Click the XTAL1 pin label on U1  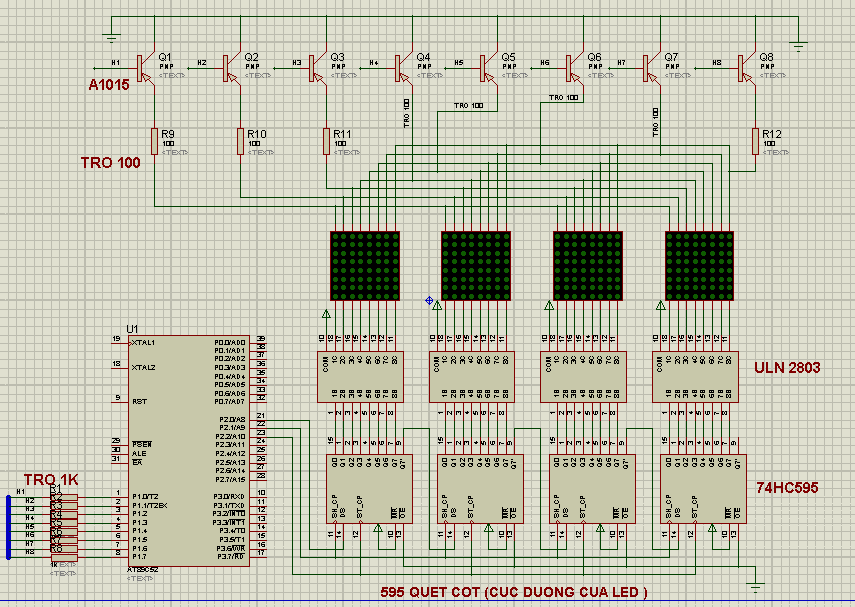click(x=143, y=342)
